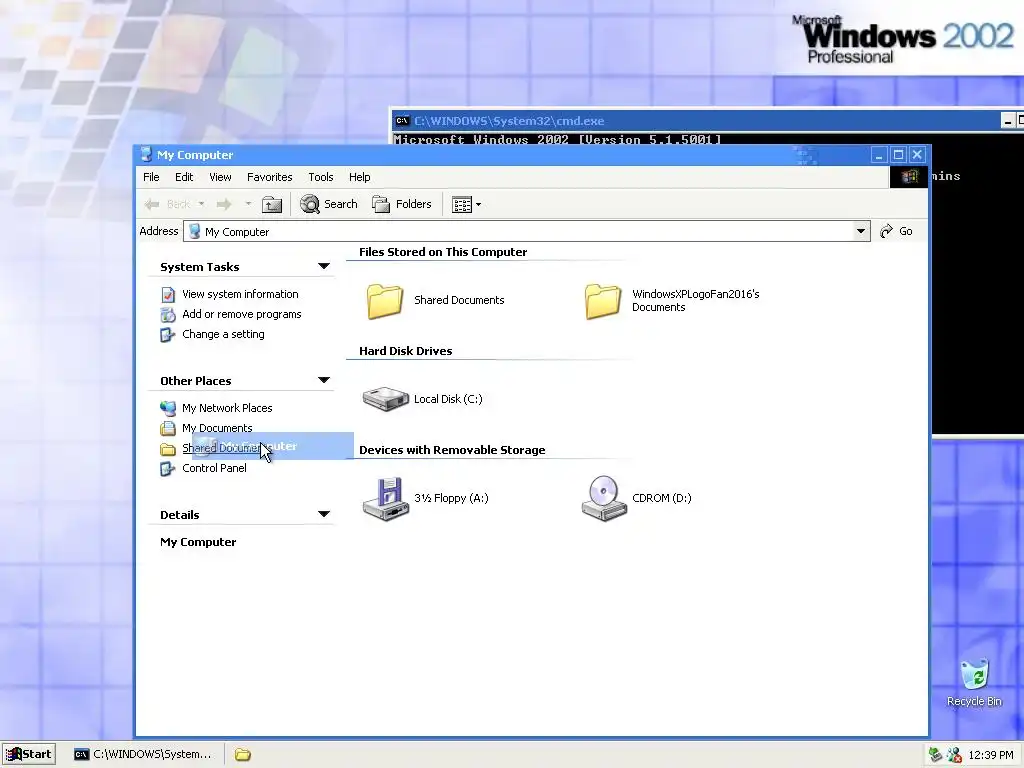Collapse the Details panel
The height and width of the screenshot is (768, 1024).
tap(323, 514)
